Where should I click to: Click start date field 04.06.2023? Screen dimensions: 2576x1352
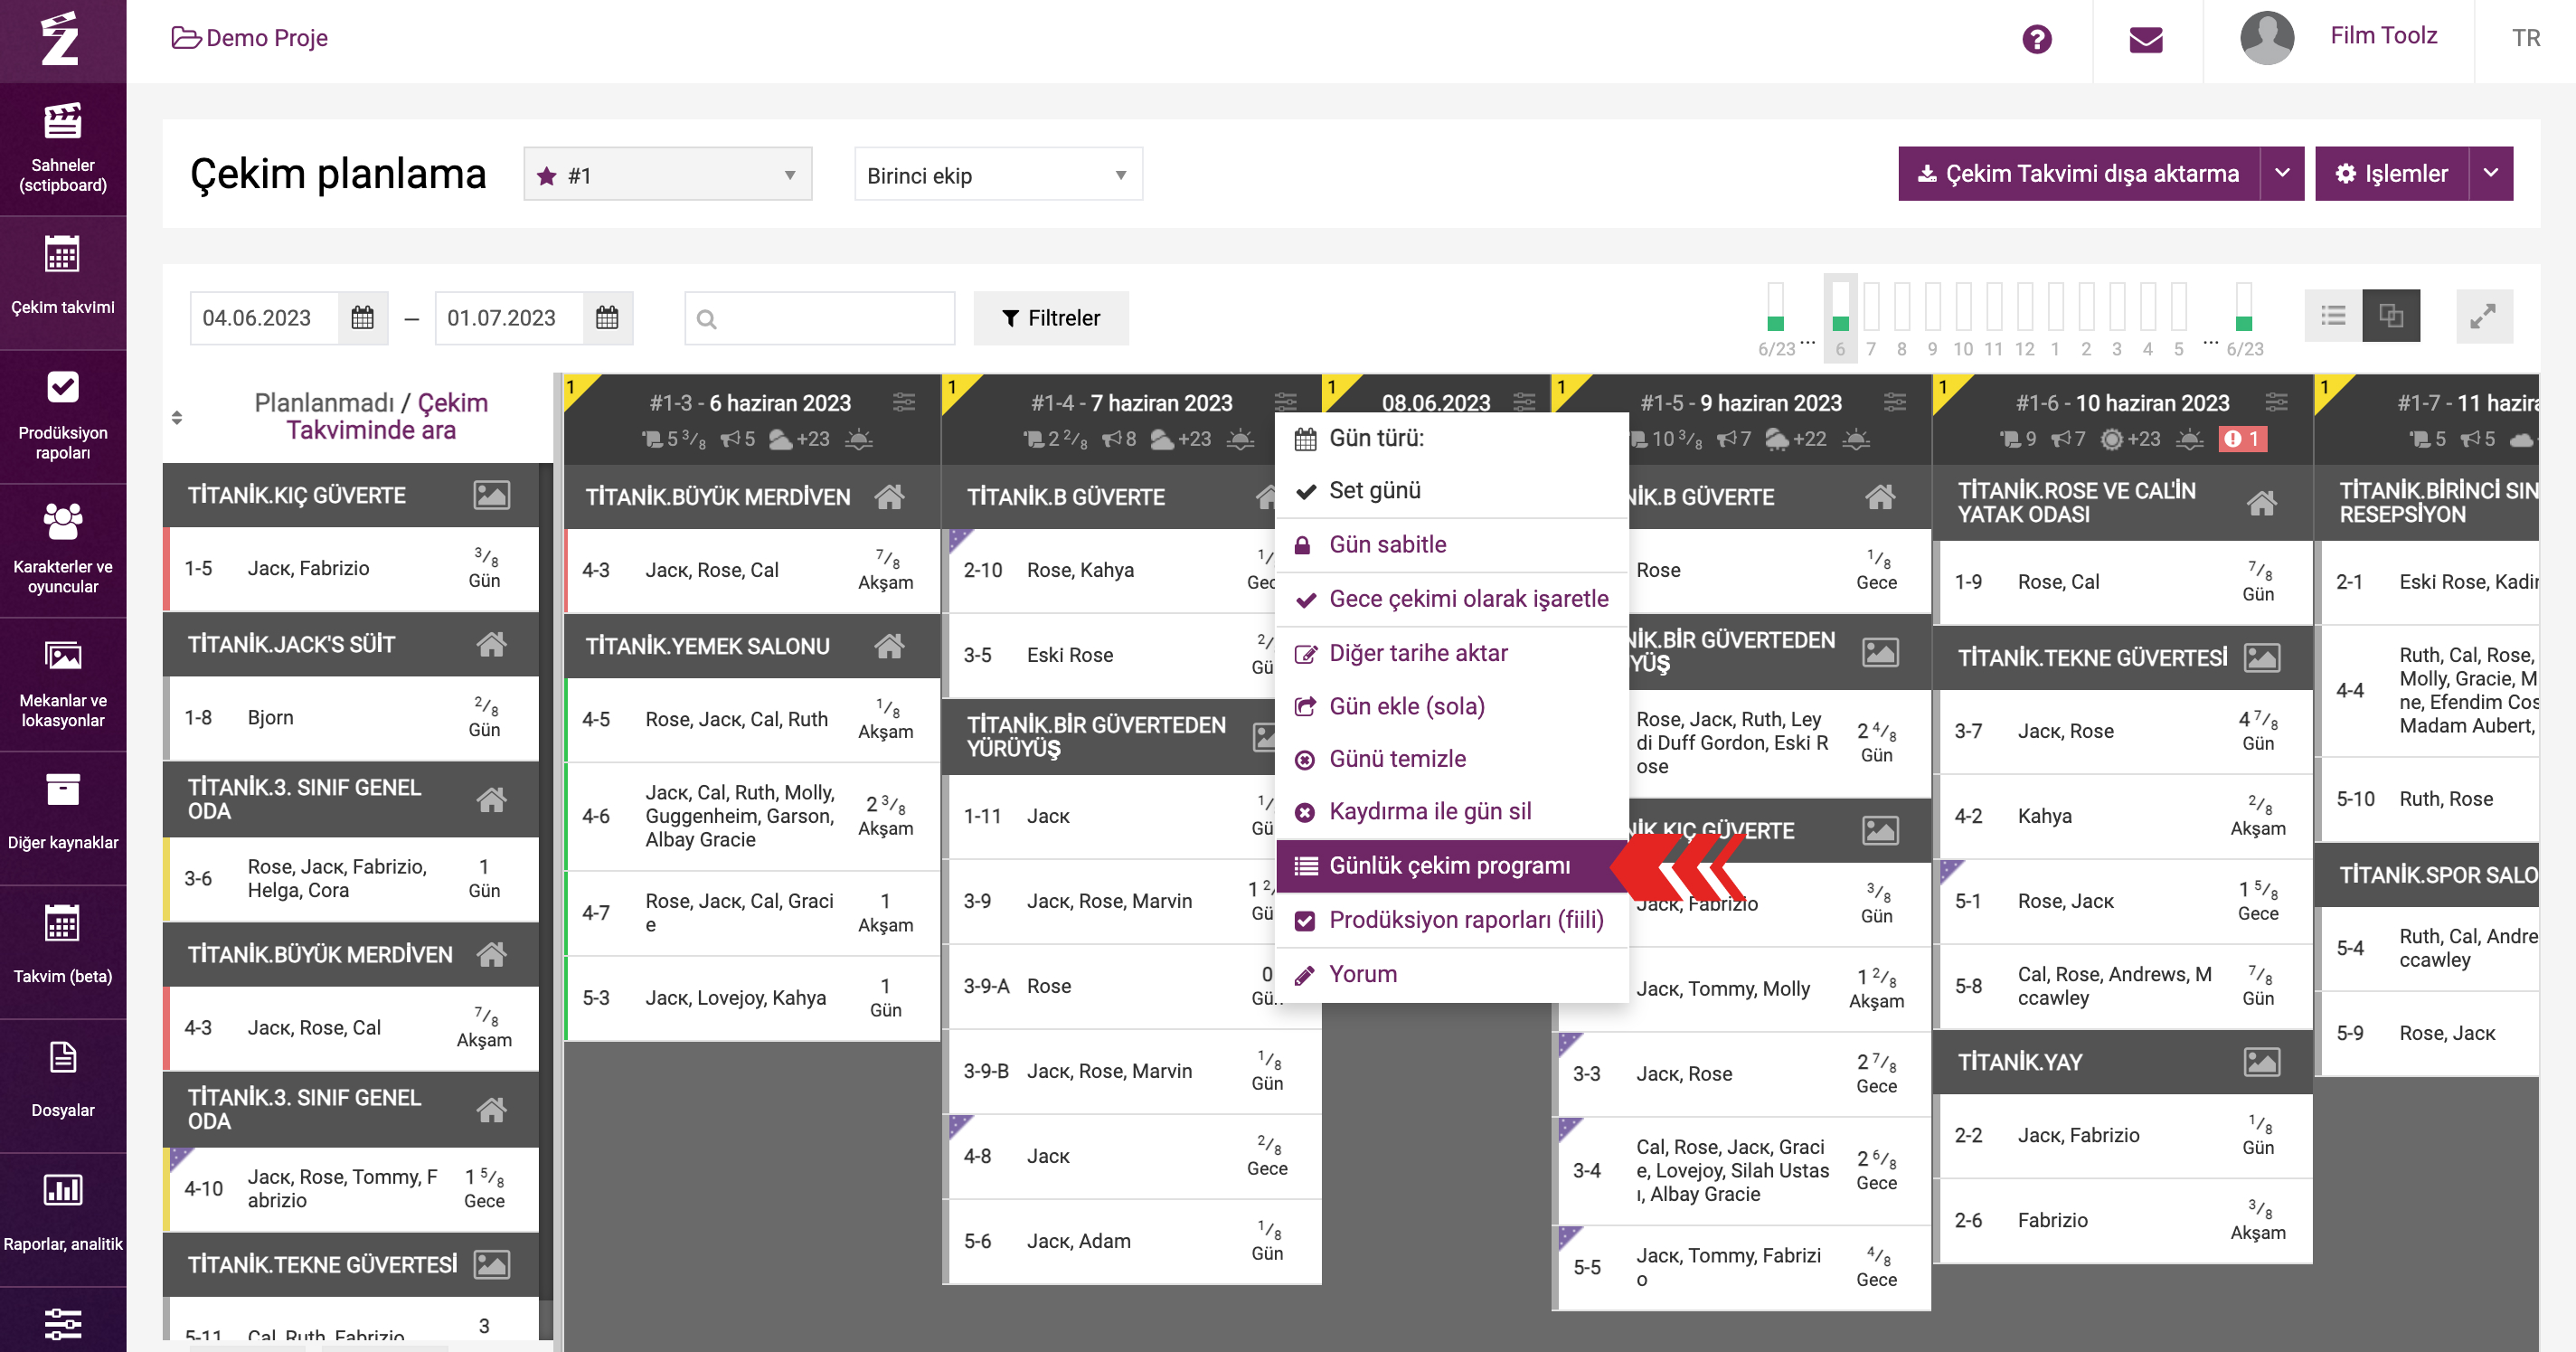pyautogui.click(x=264, y=318)
